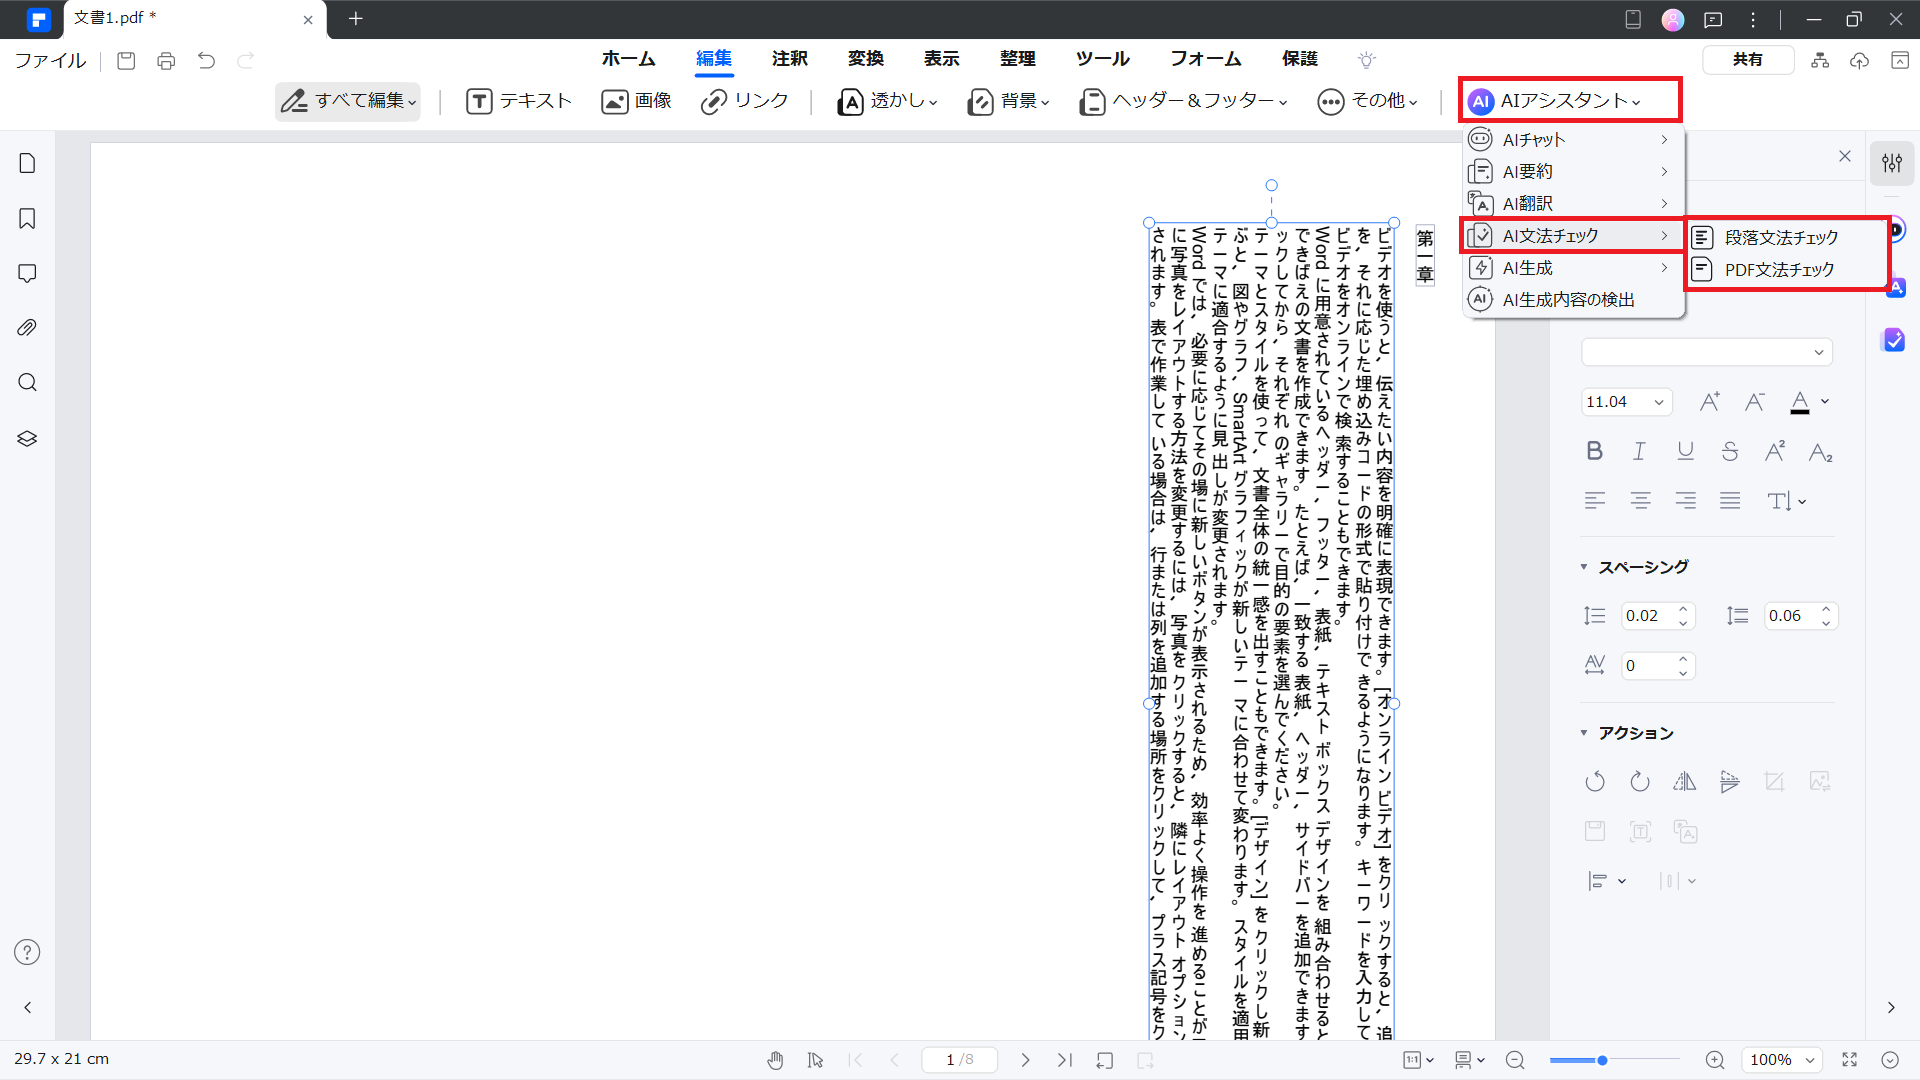Toggle bold formatting
Screen dimensions: 1920x1080
tap(1595, 452)
